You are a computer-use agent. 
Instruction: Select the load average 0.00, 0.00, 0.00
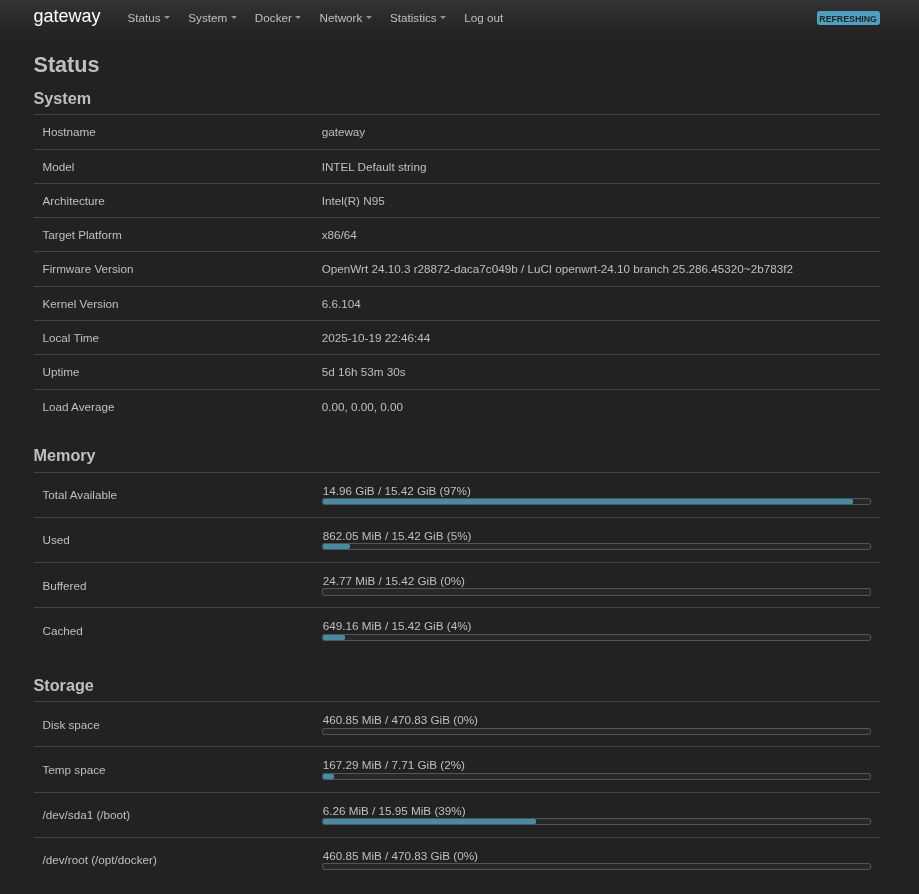(362, 407)
